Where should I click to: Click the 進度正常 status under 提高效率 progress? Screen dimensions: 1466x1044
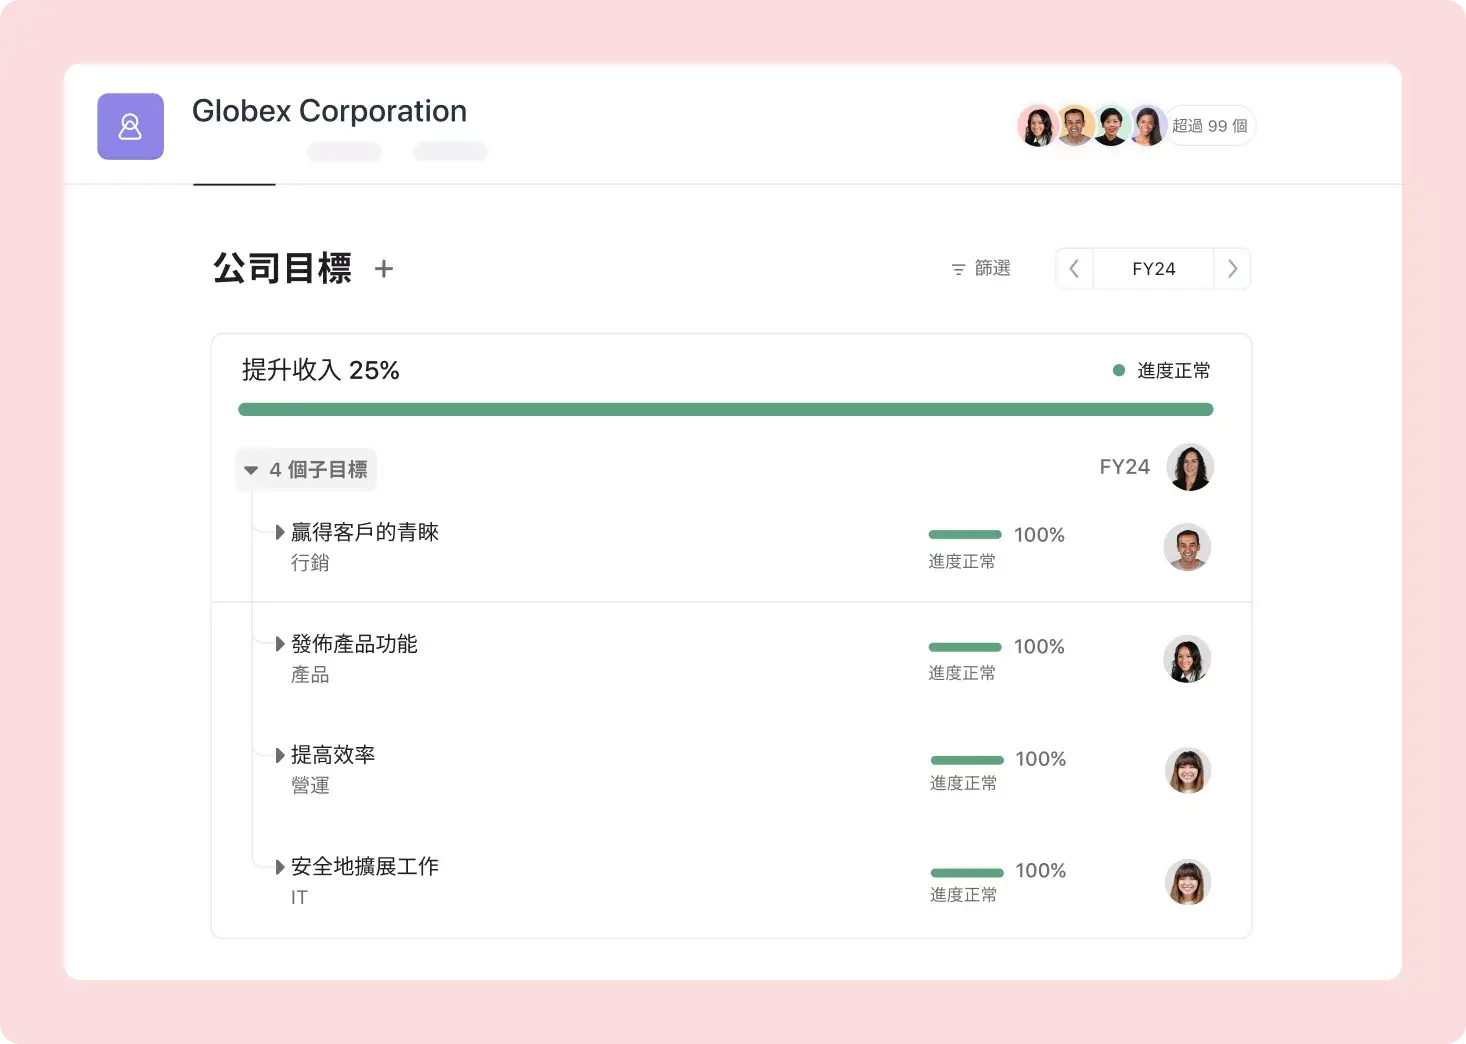[964, 784]
